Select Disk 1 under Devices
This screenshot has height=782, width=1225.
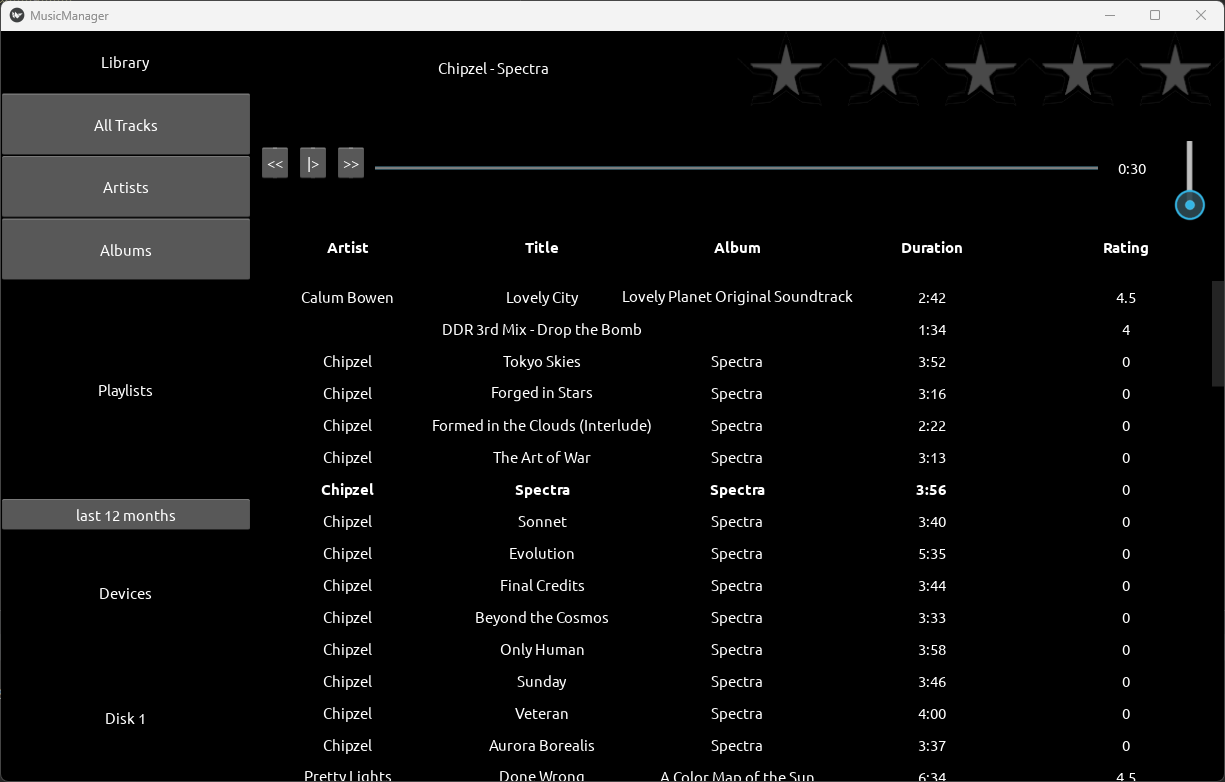click(x=125, y=718)
